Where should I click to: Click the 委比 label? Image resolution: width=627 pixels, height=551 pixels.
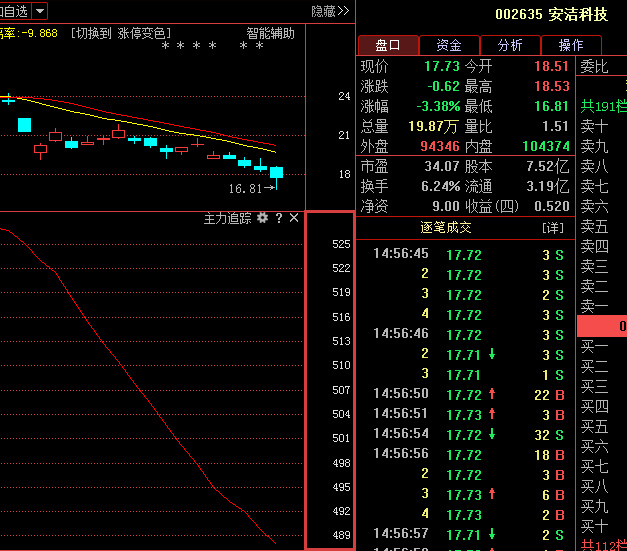[595, 66]
